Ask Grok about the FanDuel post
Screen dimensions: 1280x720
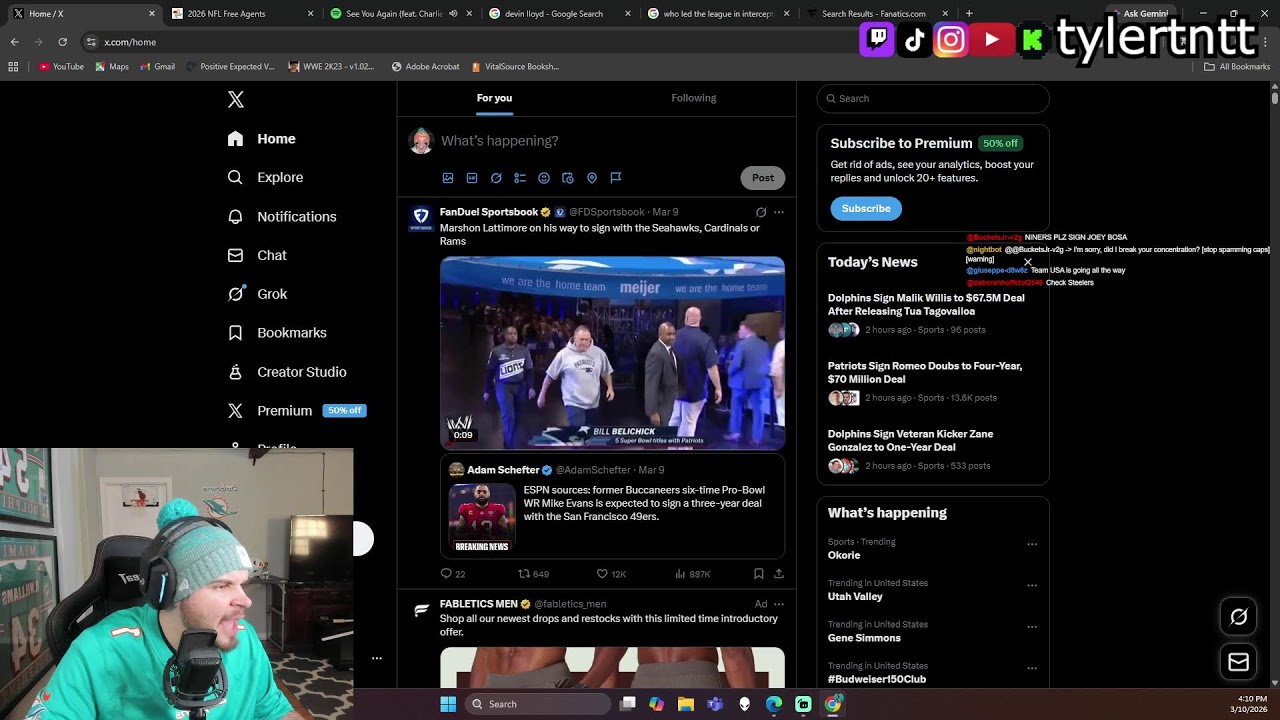(761, 212)
